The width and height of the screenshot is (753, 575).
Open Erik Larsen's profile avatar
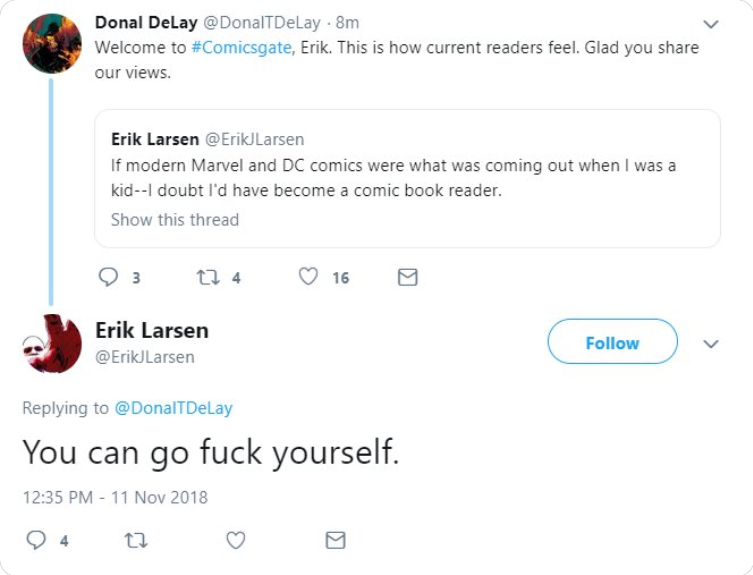click(52, 343)
